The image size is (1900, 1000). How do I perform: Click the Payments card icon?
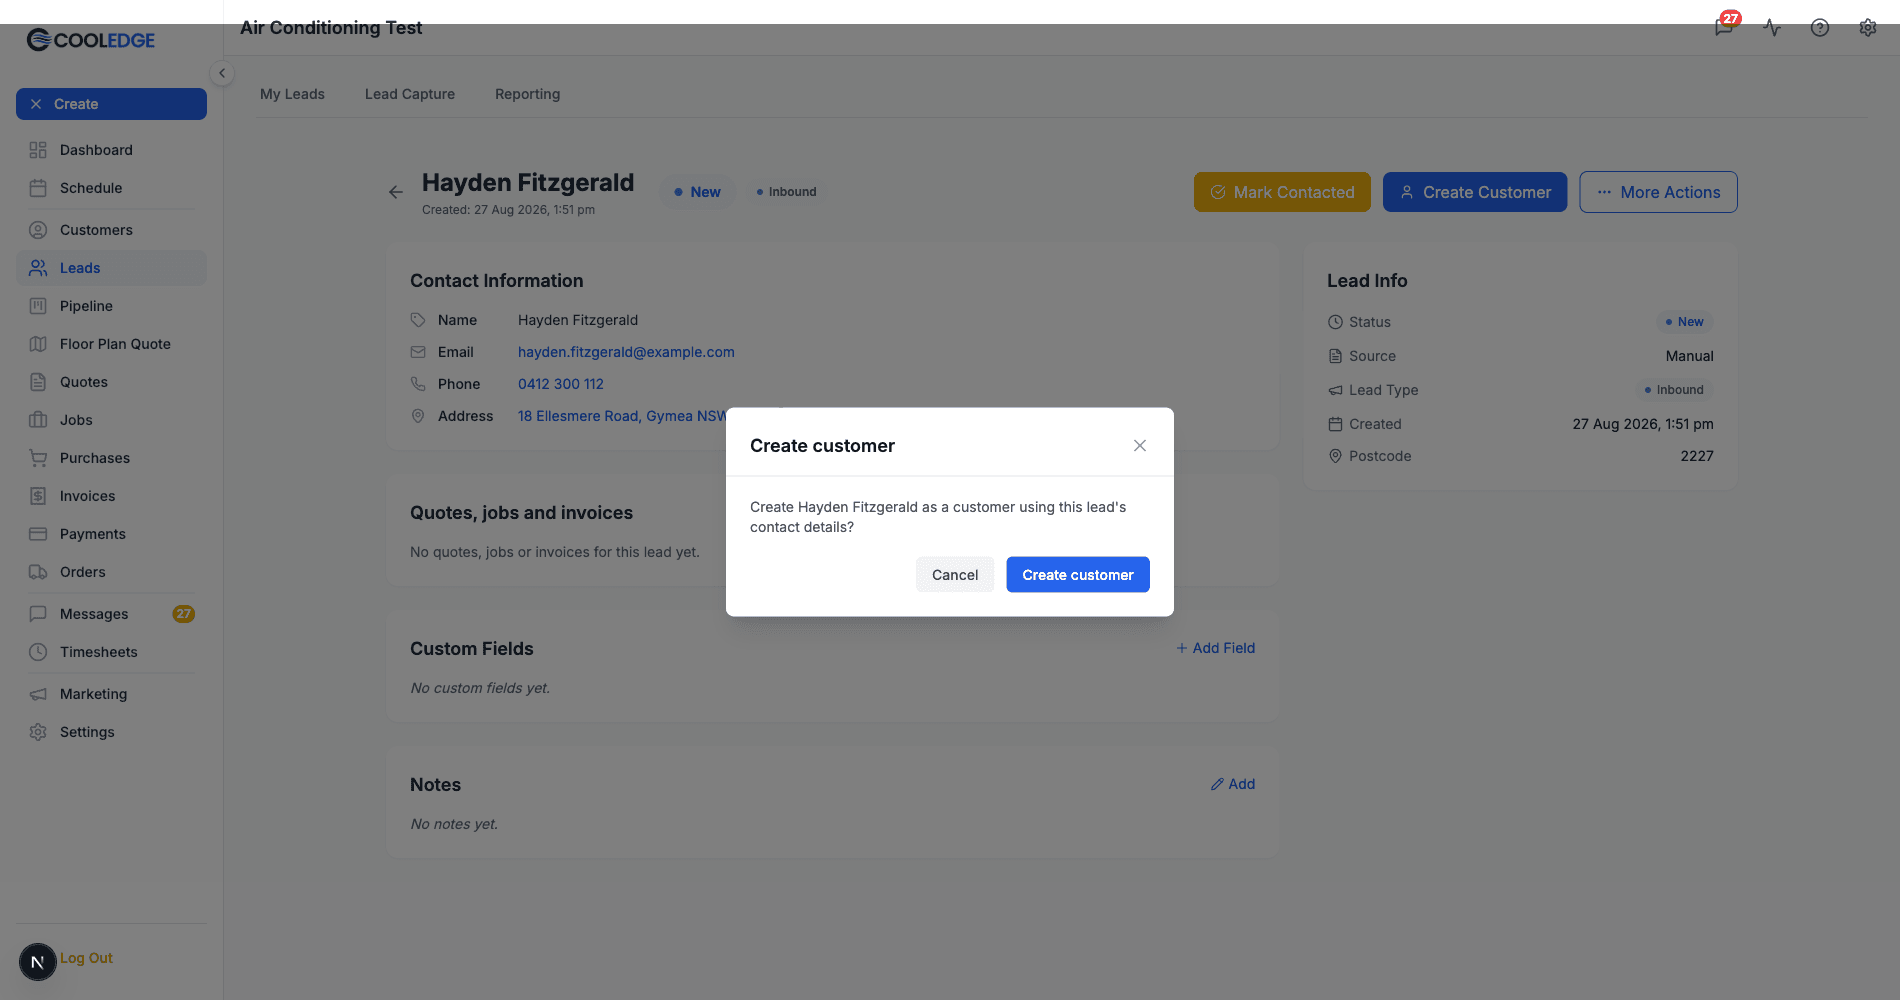tap(38, 534)
